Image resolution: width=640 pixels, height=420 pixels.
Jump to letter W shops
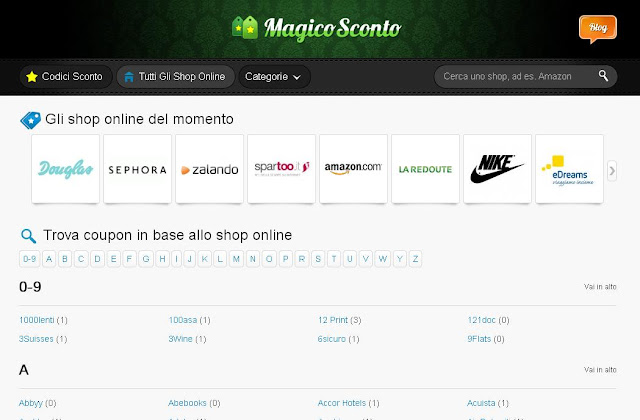pyautogui.click(x=382, y=259)
